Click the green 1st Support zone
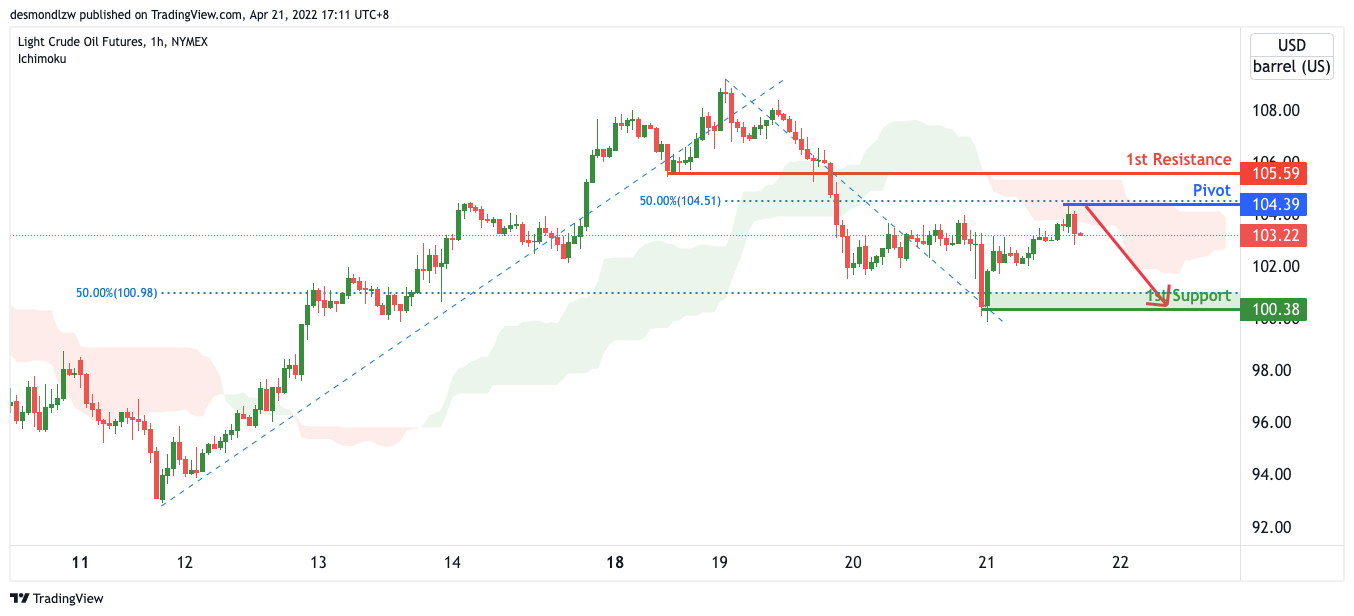The width and height of the screenshot is (1354, 616). [1110, 301]
